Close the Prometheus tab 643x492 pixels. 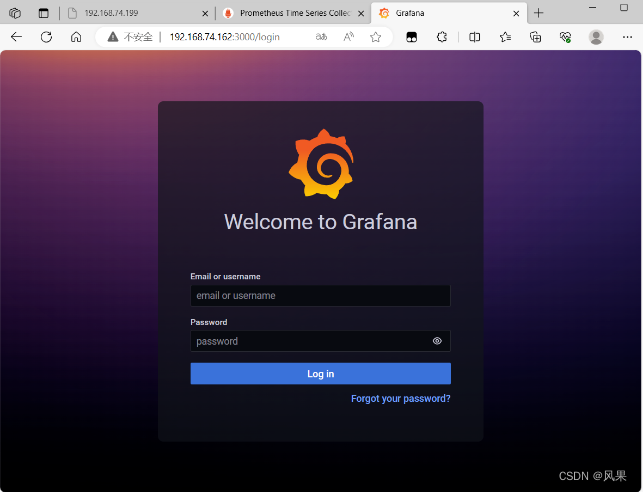pyautogui.click(x=361, y=14)
